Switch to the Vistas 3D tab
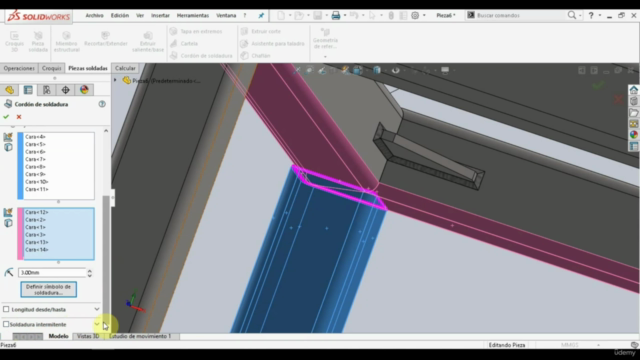This screenshot has height=360, width=640. [x=88, y=336]
